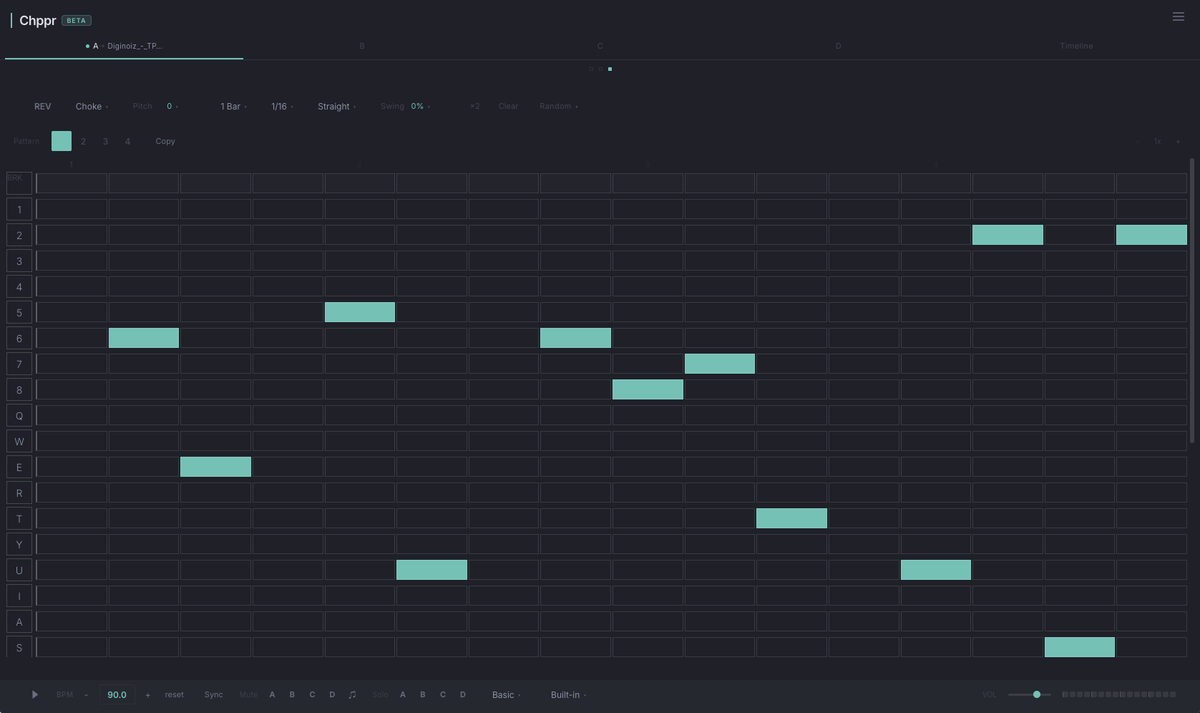Open the Pitch value dropdown

point(172,106)
